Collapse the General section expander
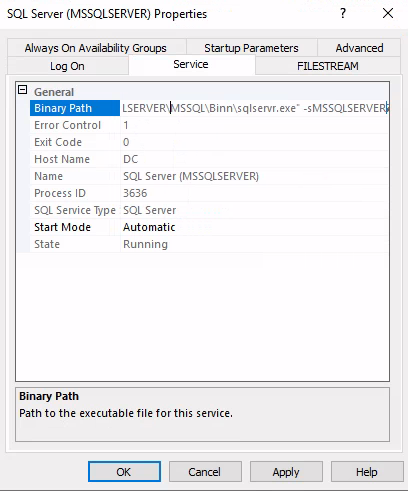This screenshot has width=408, height=491. (22, 90)
